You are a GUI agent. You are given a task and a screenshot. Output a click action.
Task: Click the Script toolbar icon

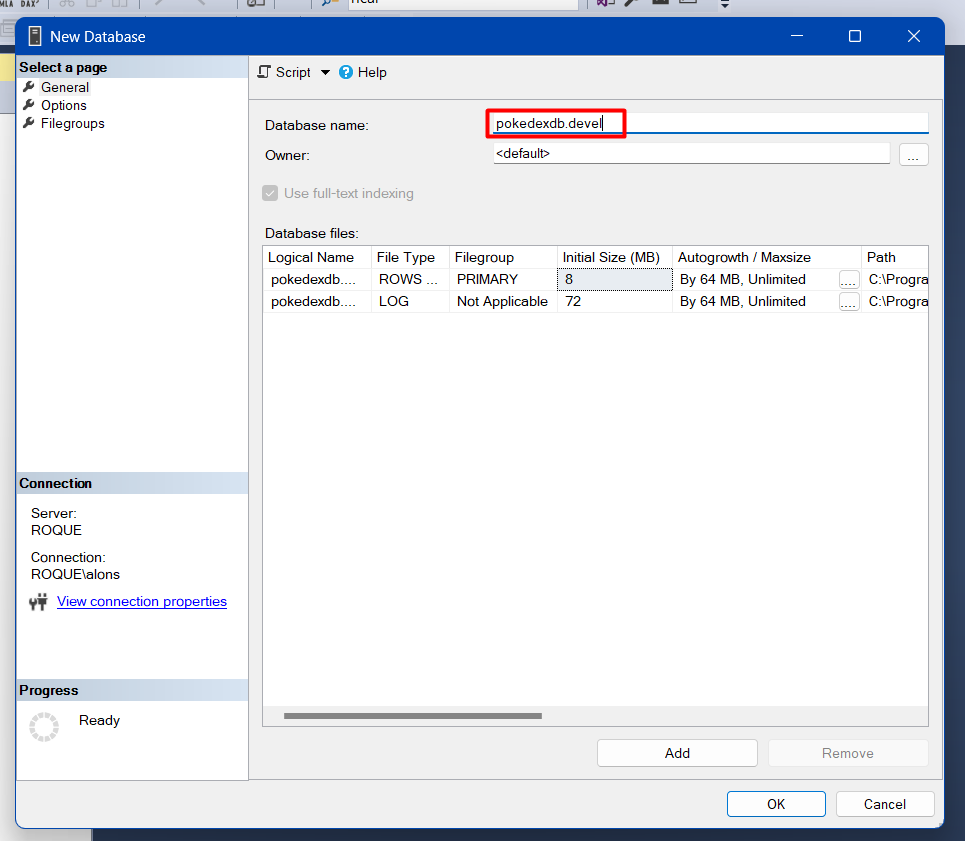coord(264,72)
